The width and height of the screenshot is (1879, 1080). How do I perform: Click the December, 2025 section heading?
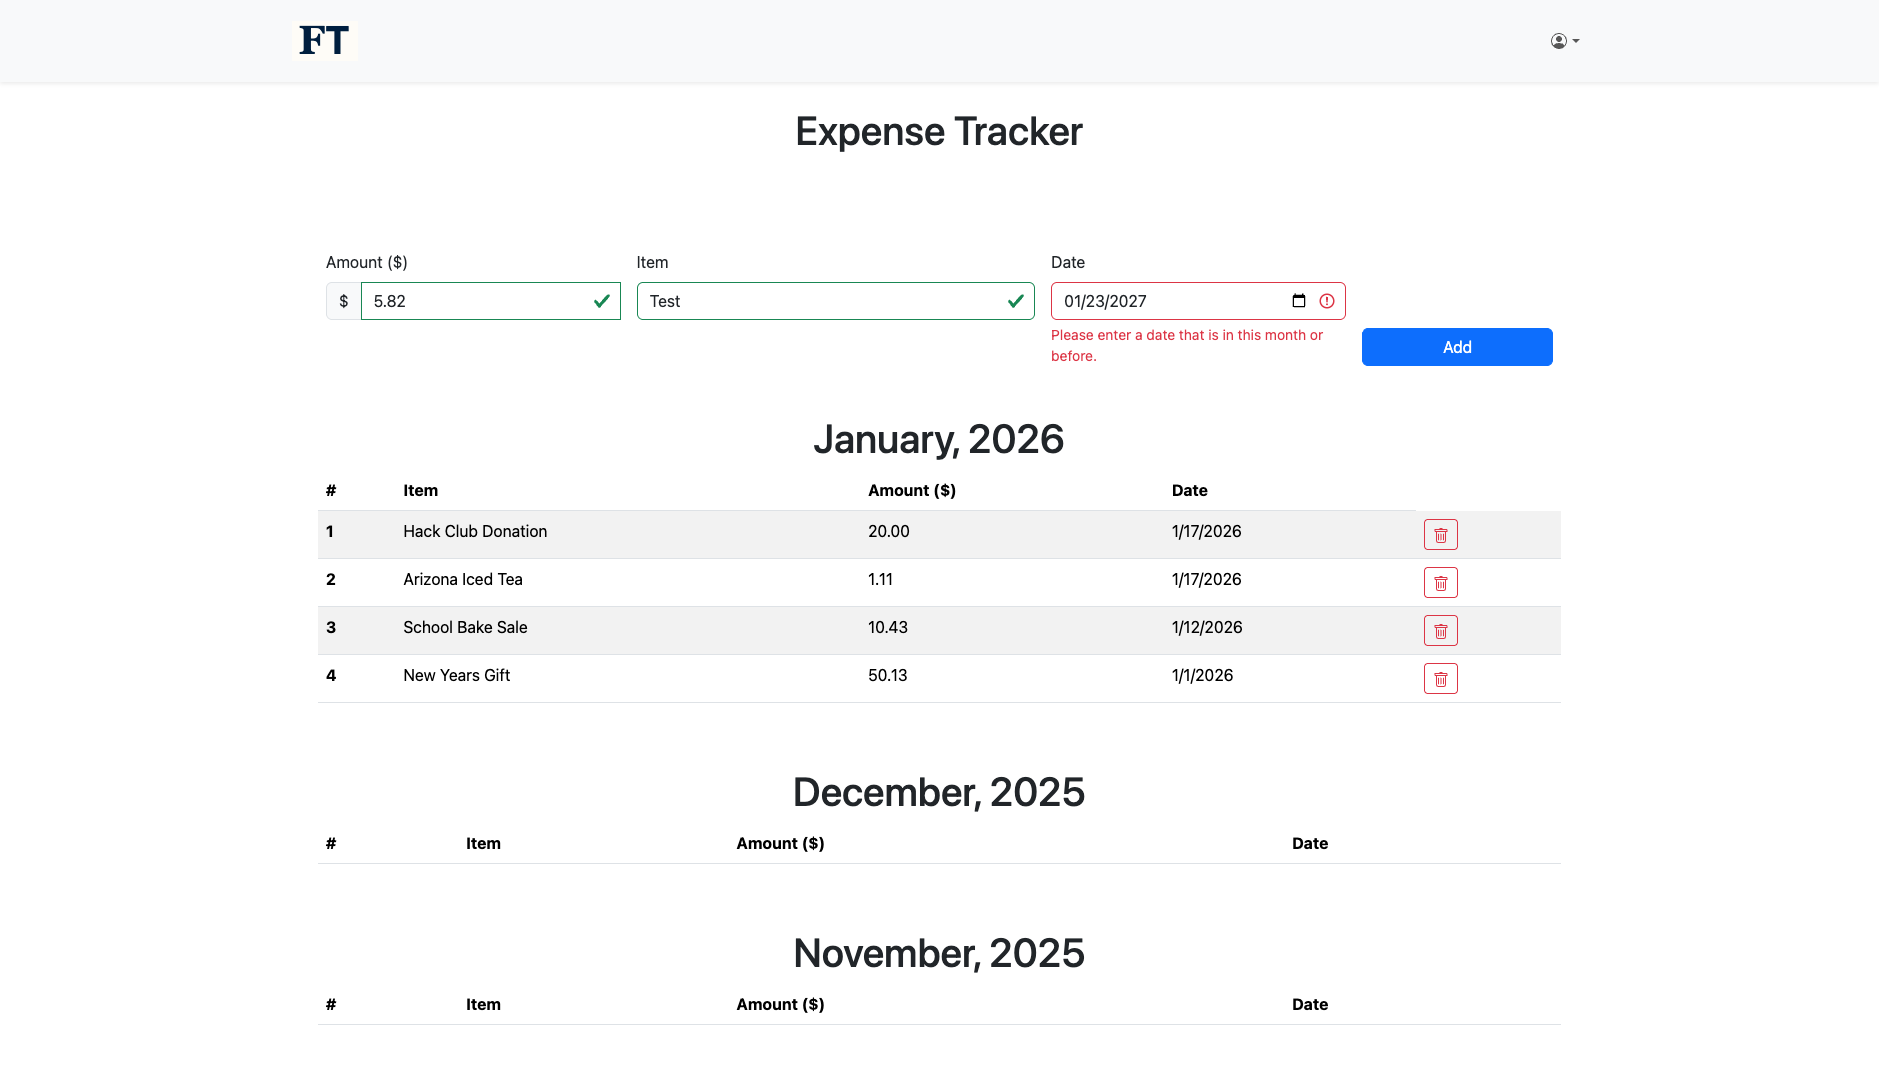[x=938, y=793]
